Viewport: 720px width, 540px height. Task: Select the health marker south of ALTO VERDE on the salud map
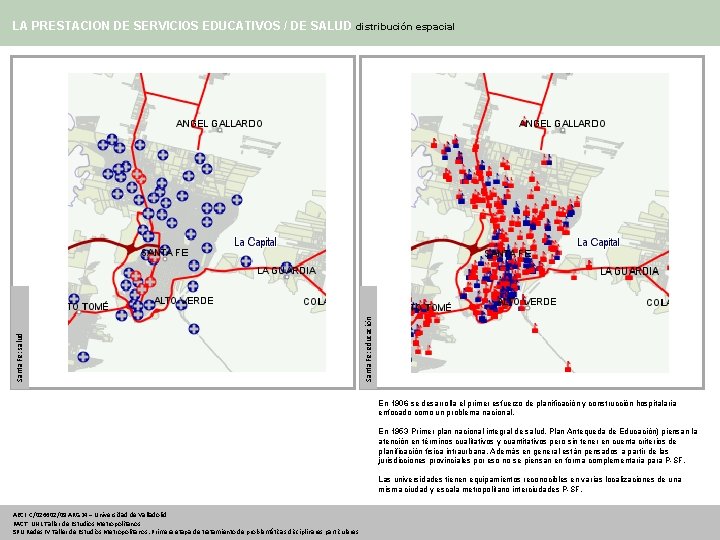tap(194, 329)
